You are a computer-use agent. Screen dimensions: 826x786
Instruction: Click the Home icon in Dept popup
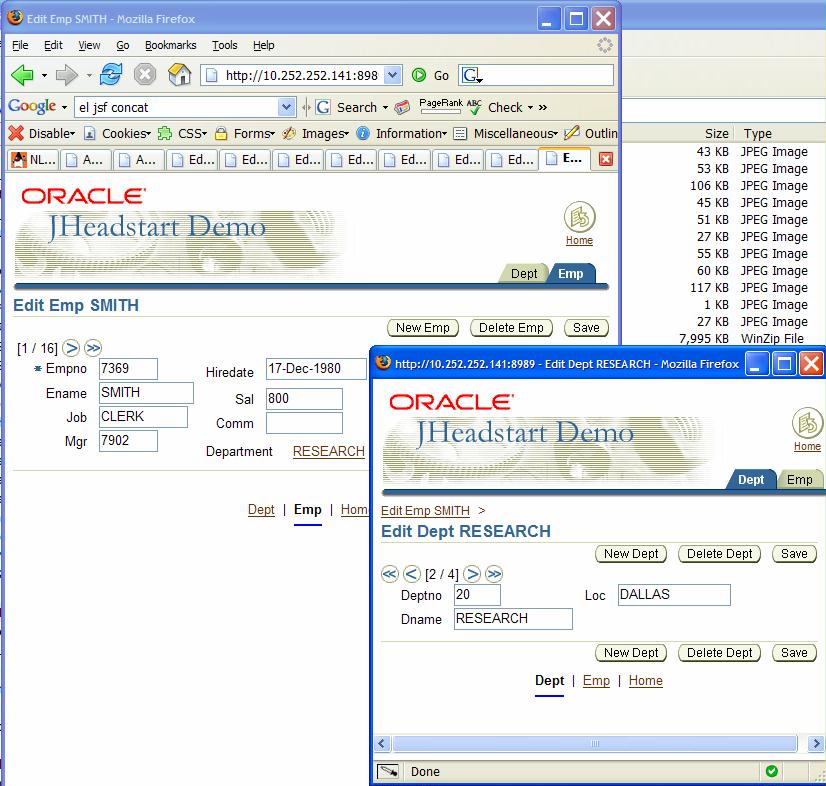[807, 423]
